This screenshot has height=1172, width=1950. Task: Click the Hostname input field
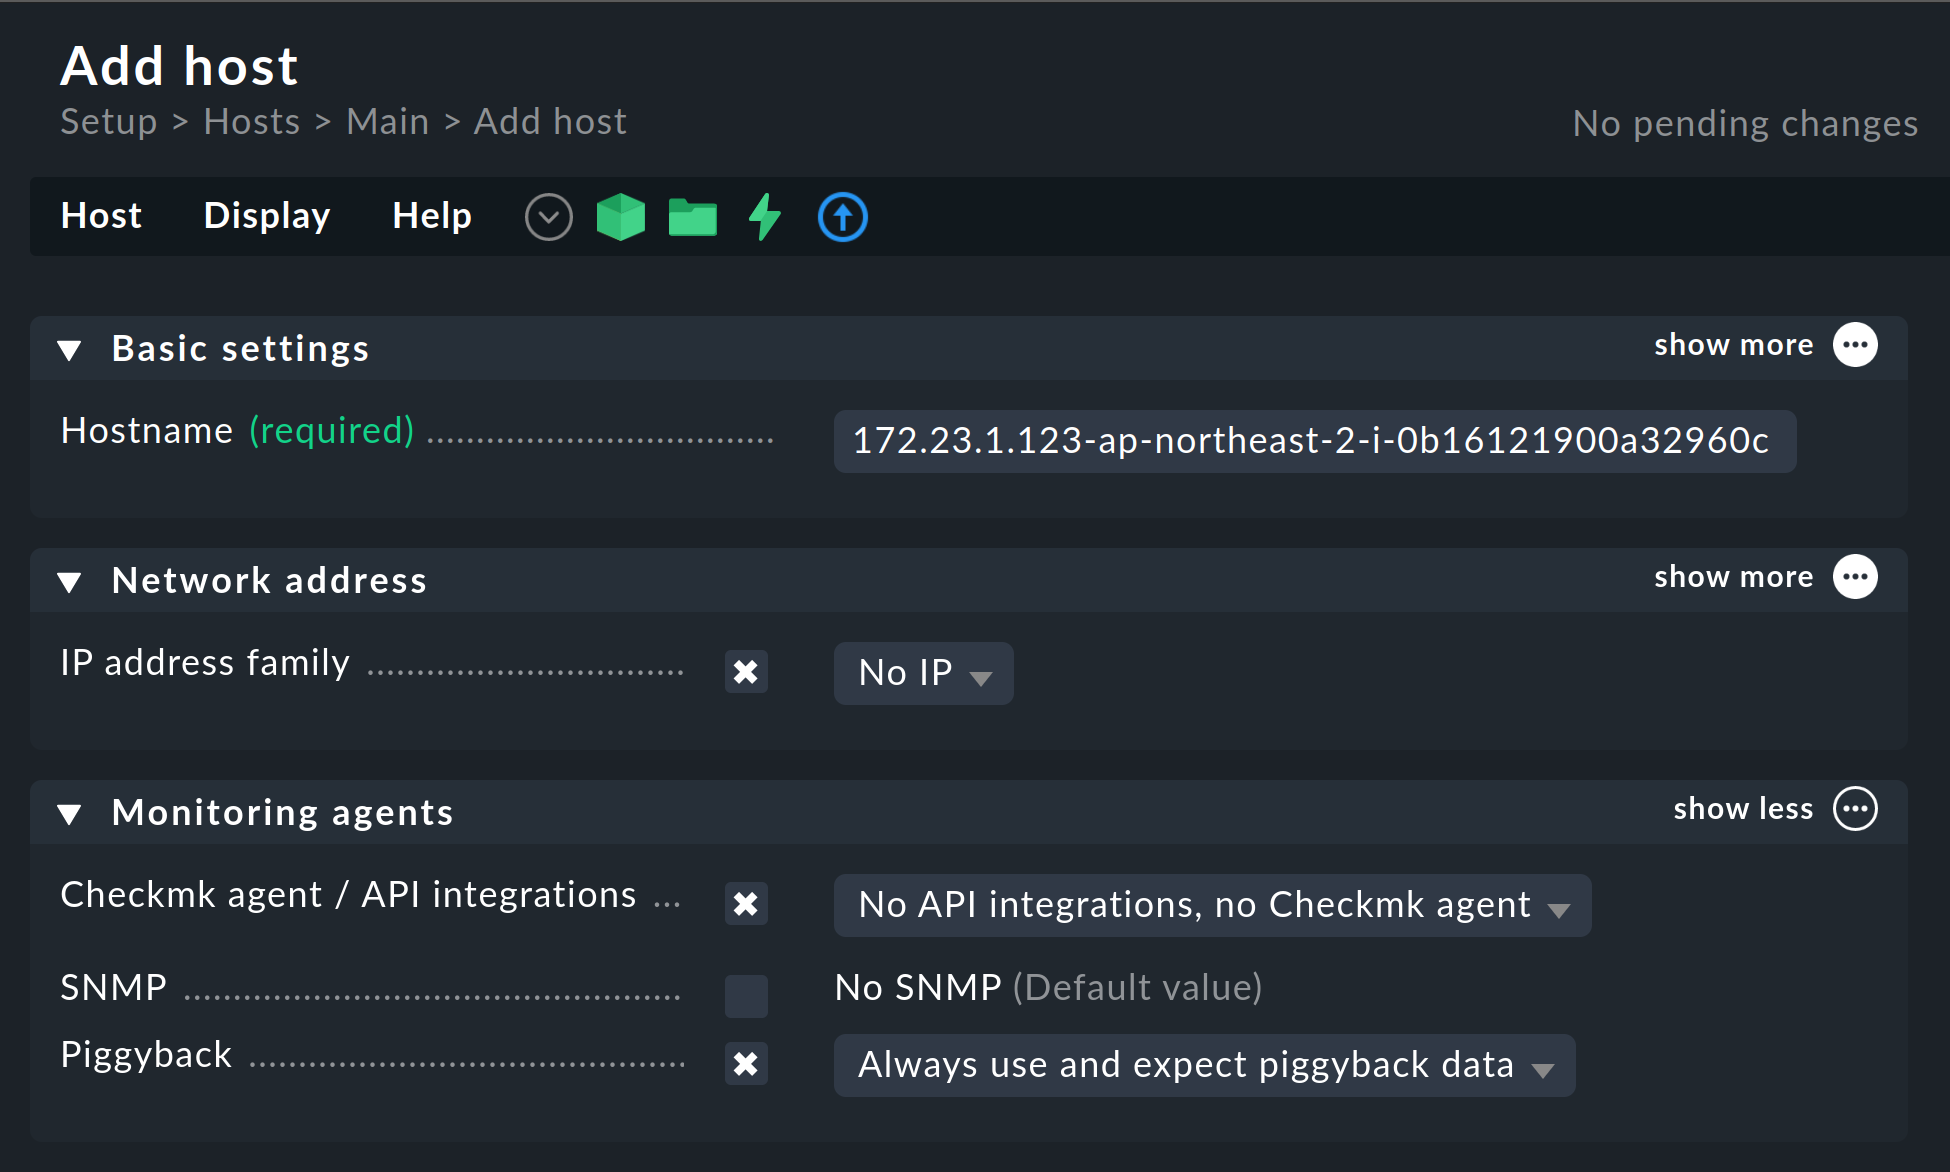pos(1313,441)
